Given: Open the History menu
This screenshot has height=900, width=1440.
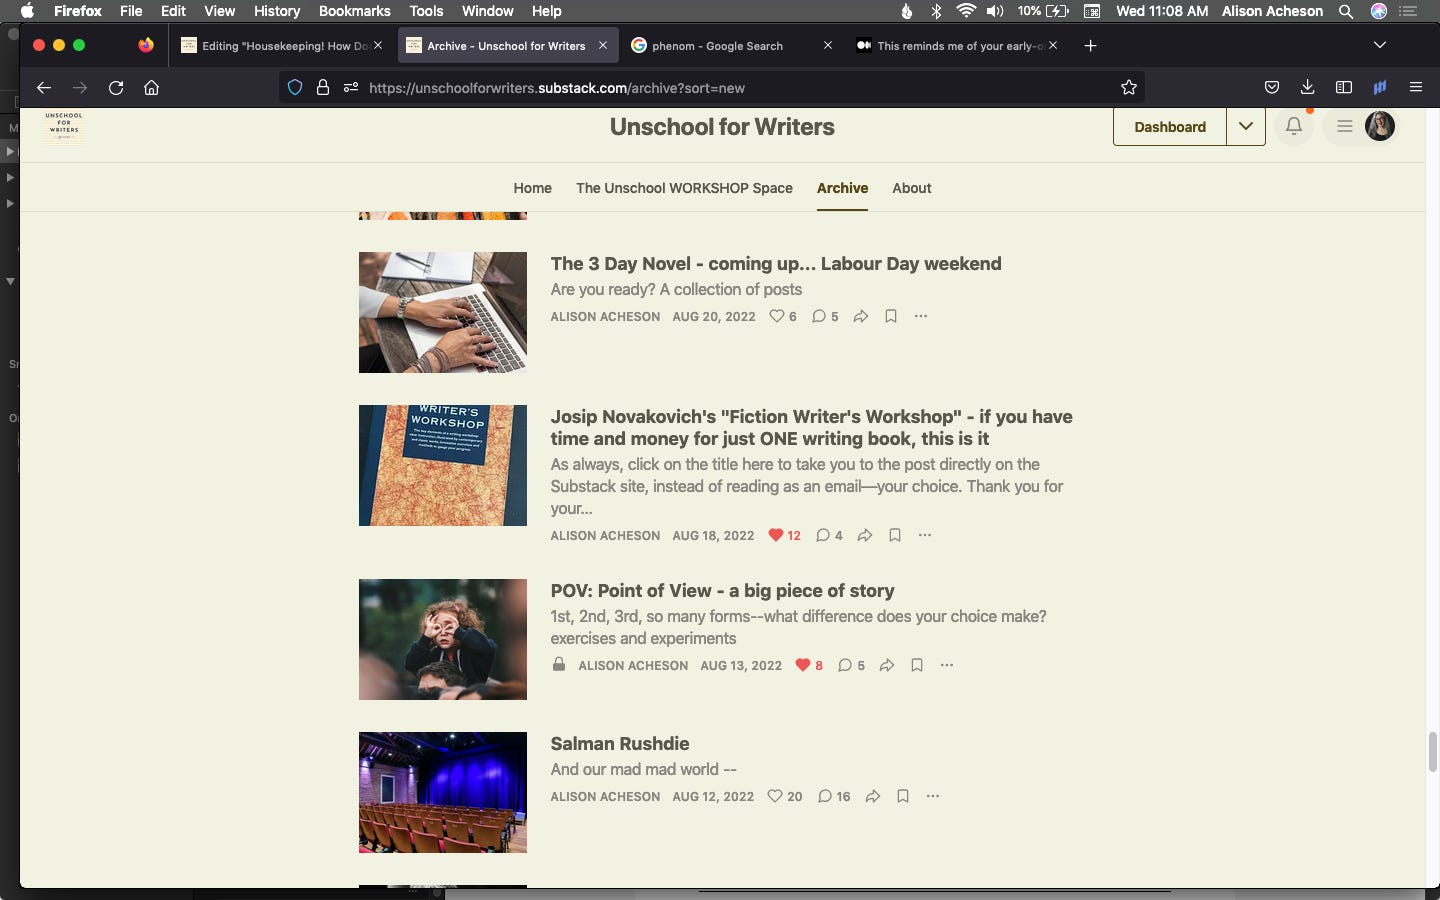Looking at the screenshot, I should click(277, 11).
